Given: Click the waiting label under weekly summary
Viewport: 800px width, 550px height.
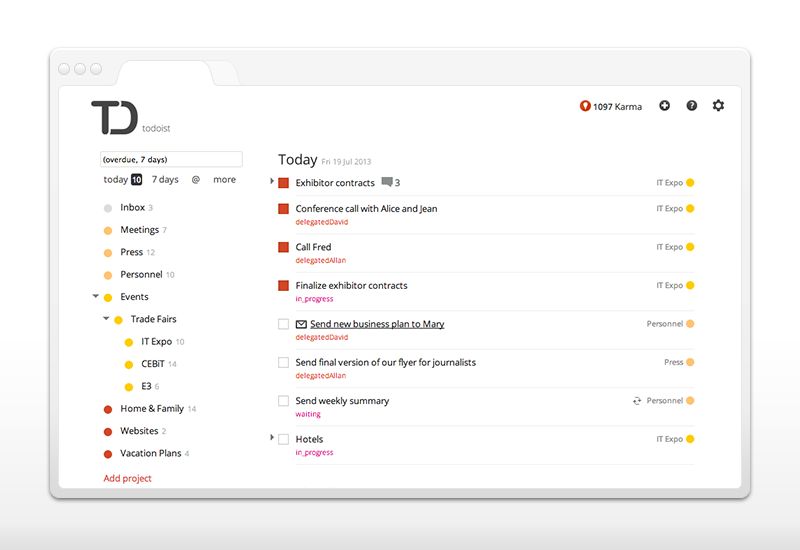Looking at the screenshot, I should [x=308, y=414].
